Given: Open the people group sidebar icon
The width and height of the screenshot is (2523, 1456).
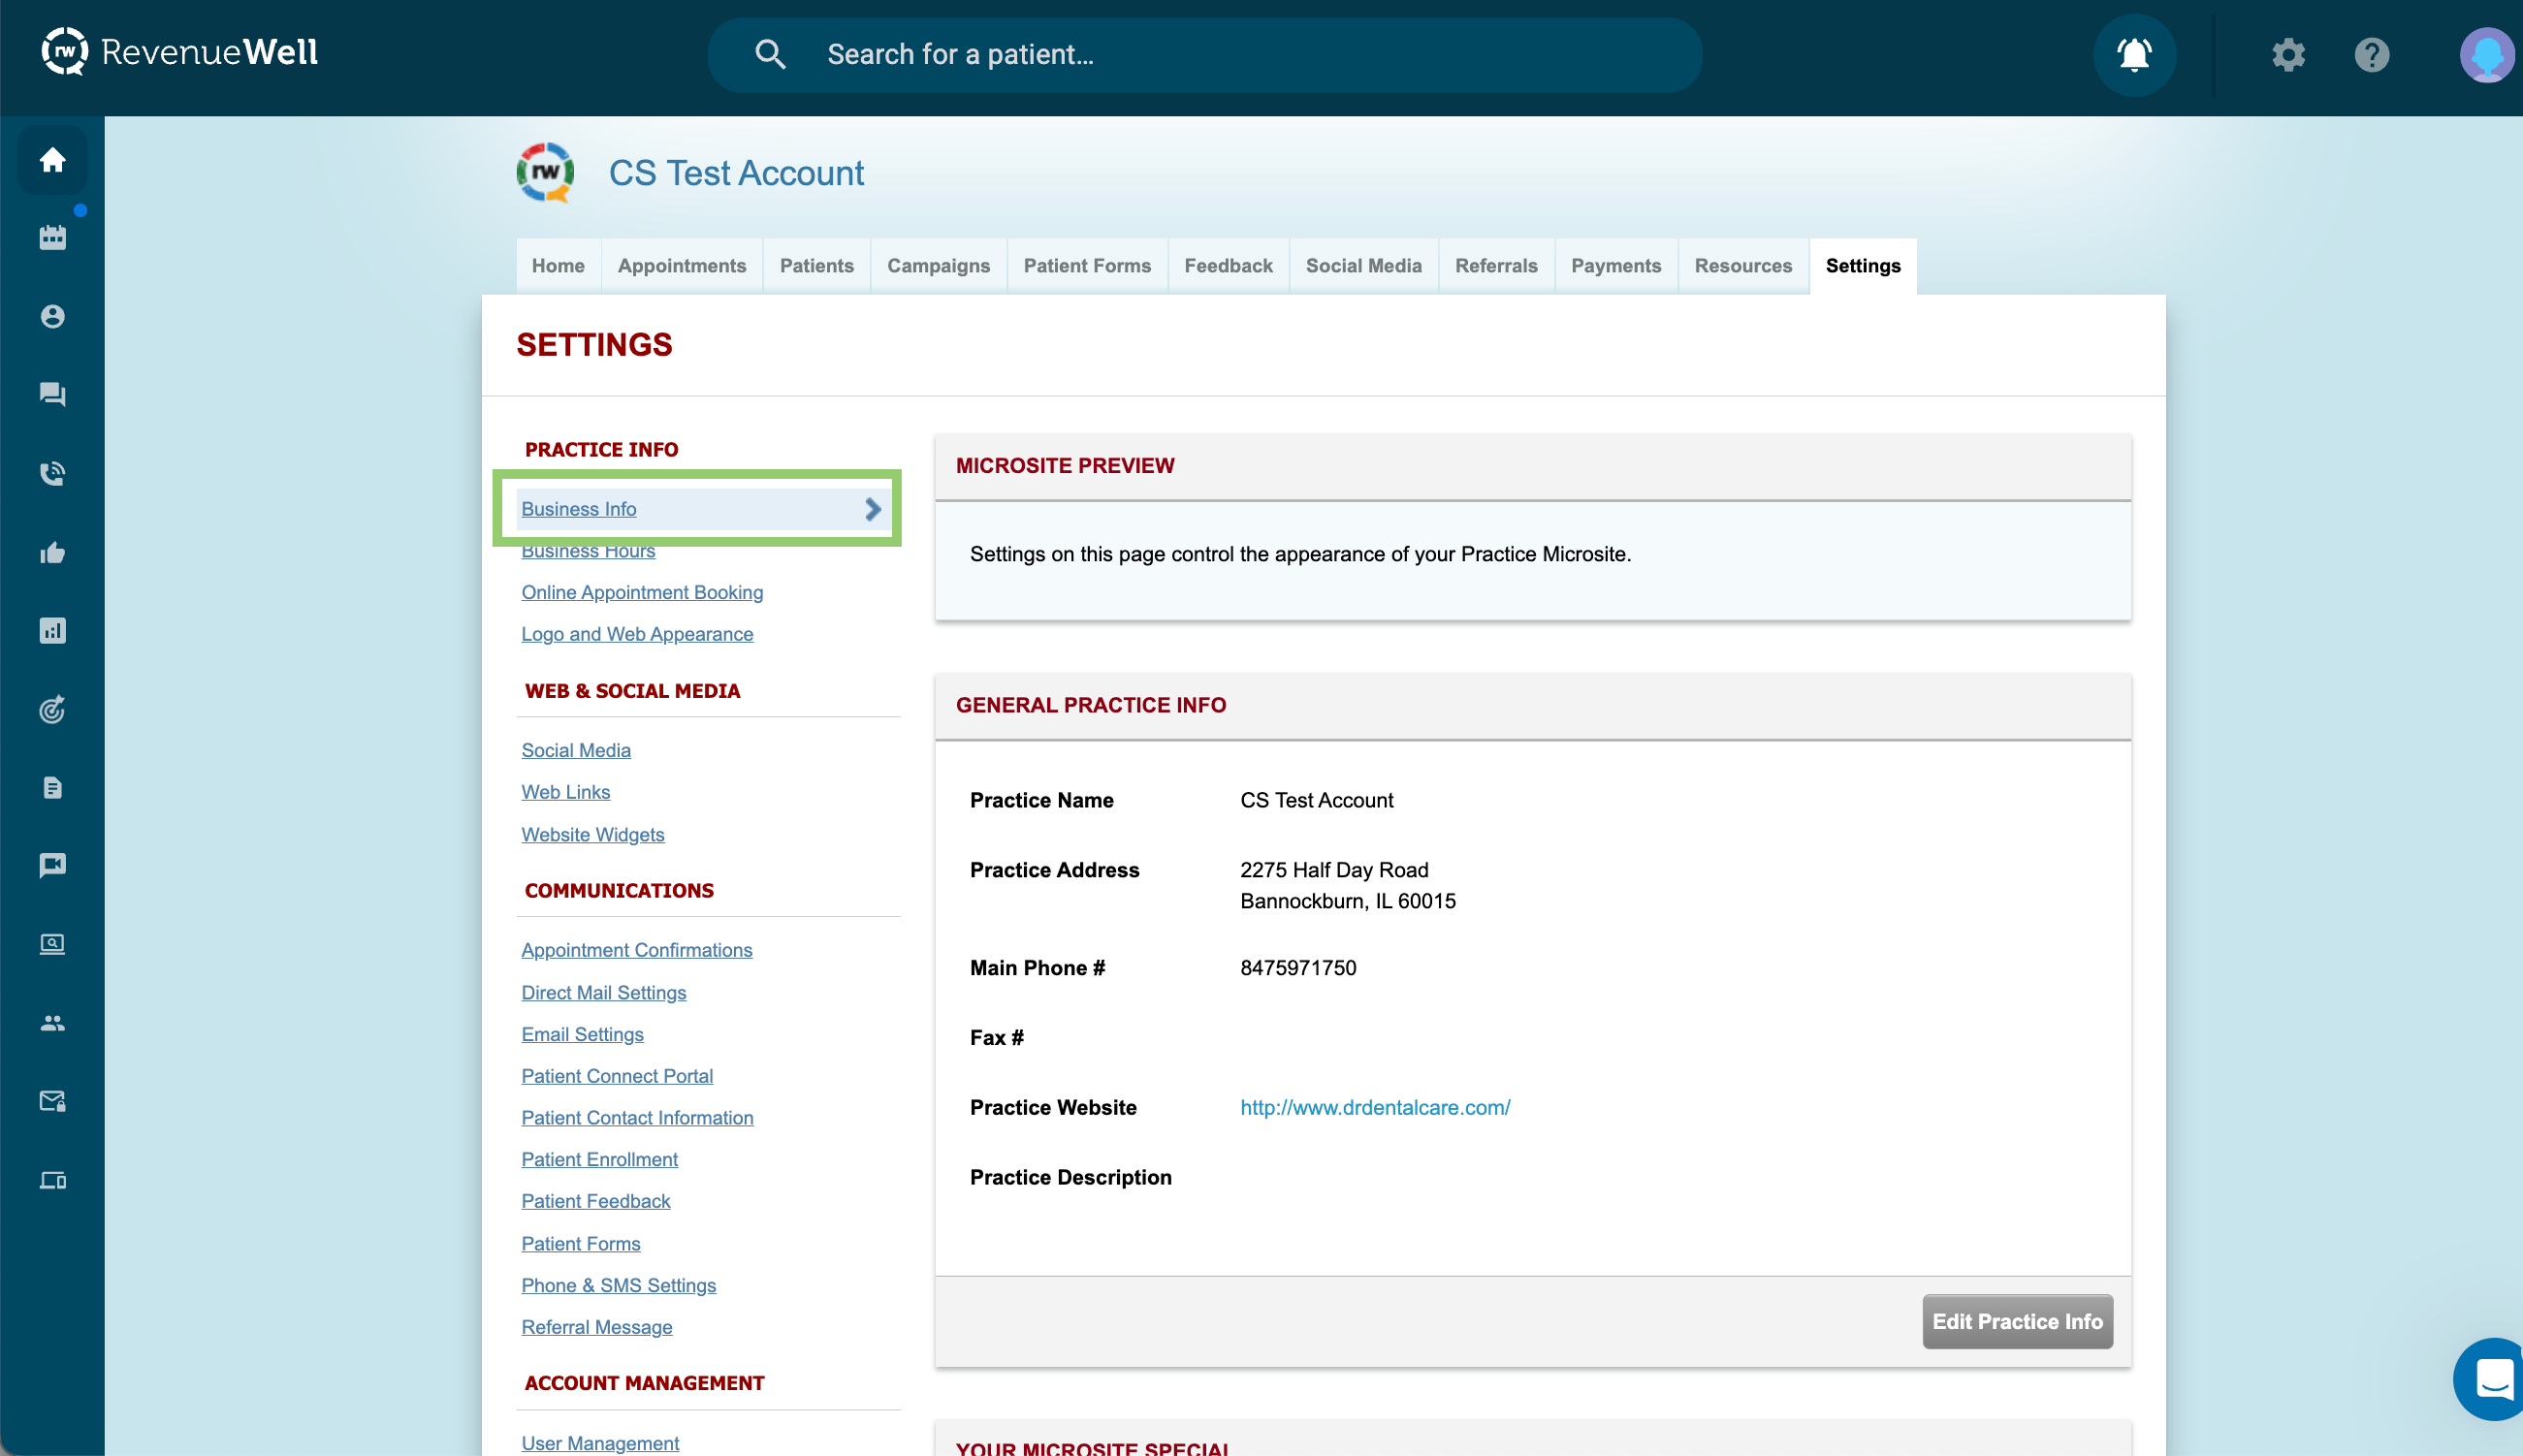Looking at the screenshot, I should 52,1023.
